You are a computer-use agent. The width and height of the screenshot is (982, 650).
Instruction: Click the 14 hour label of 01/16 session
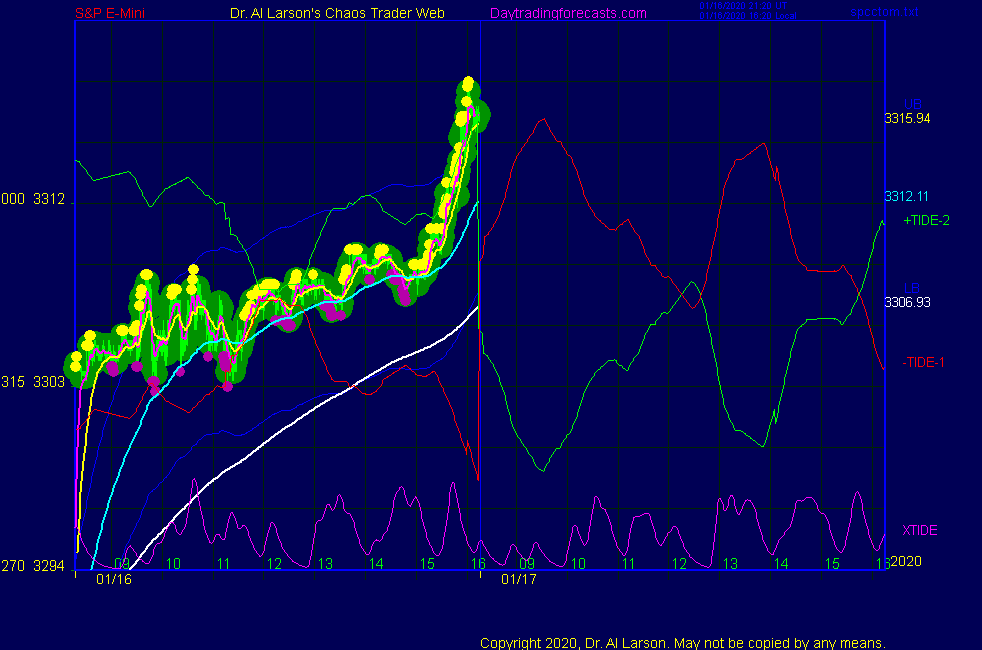(376, 564)
